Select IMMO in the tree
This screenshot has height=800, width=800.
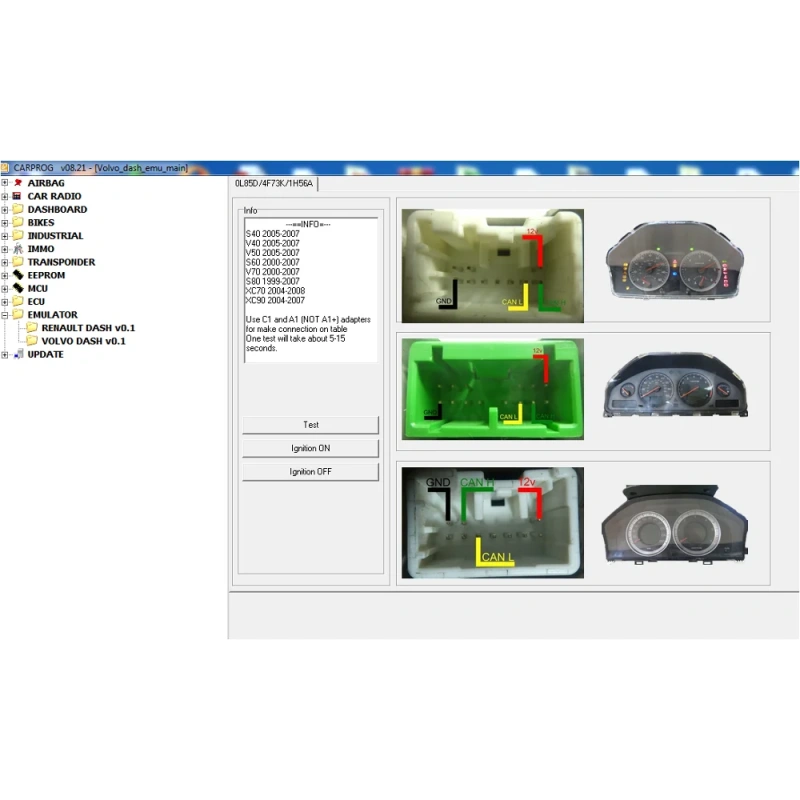pyautogui.click(x=41, y=249)
